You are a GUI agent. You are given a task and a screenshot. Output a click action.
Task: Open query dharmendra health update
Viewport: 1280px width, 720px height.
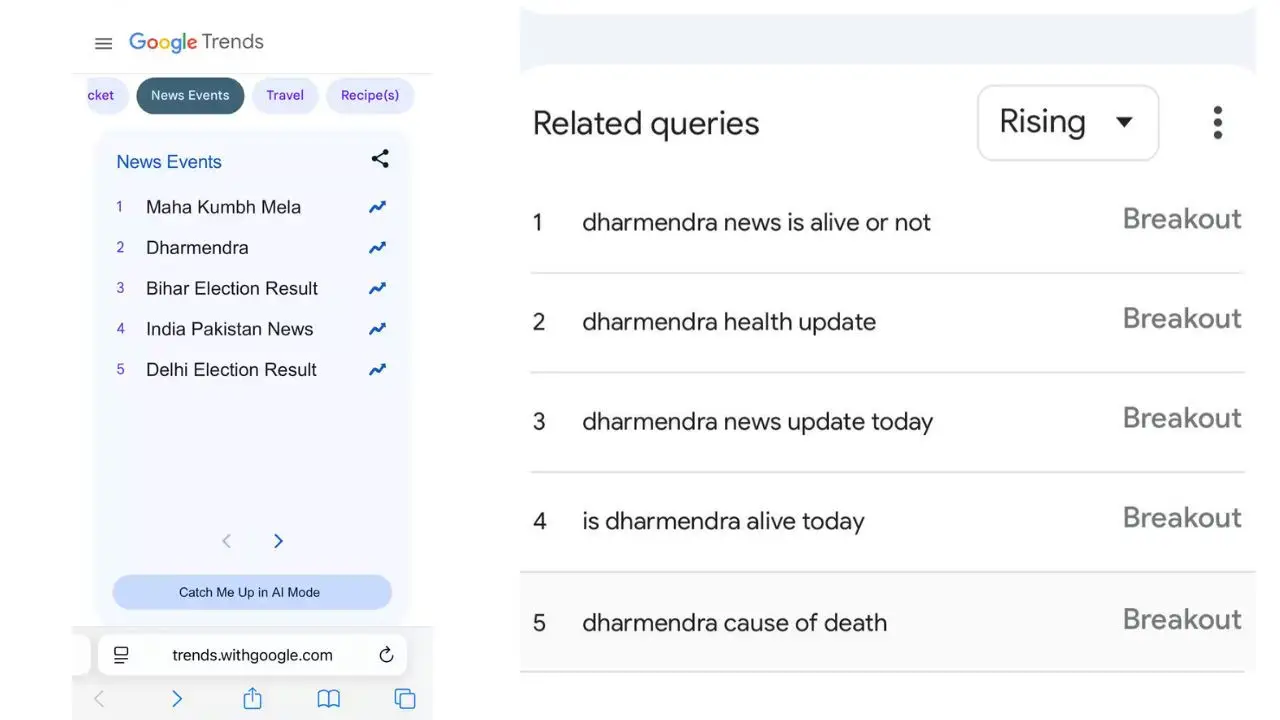pos(728,322)
